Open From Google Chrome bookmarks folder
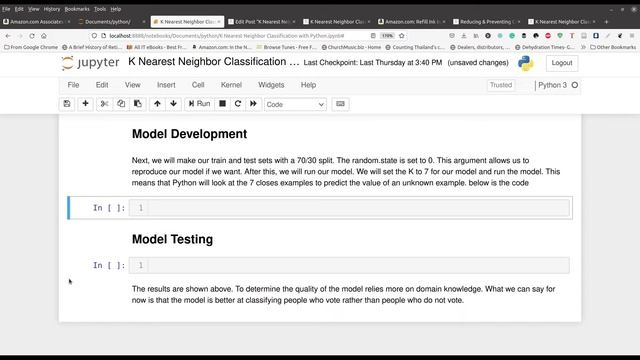The image size is (640, 360). click(31, 47)
